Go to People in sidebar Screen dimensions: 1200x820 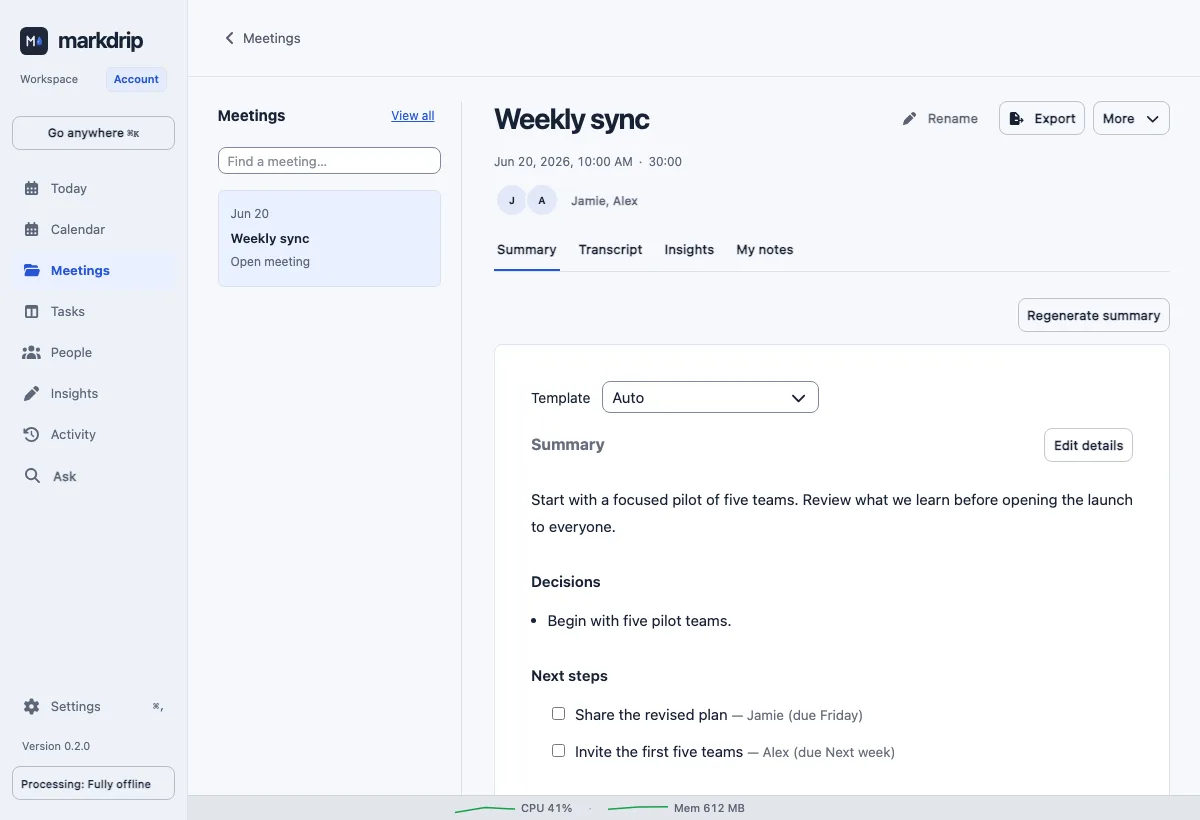(71, 352)
